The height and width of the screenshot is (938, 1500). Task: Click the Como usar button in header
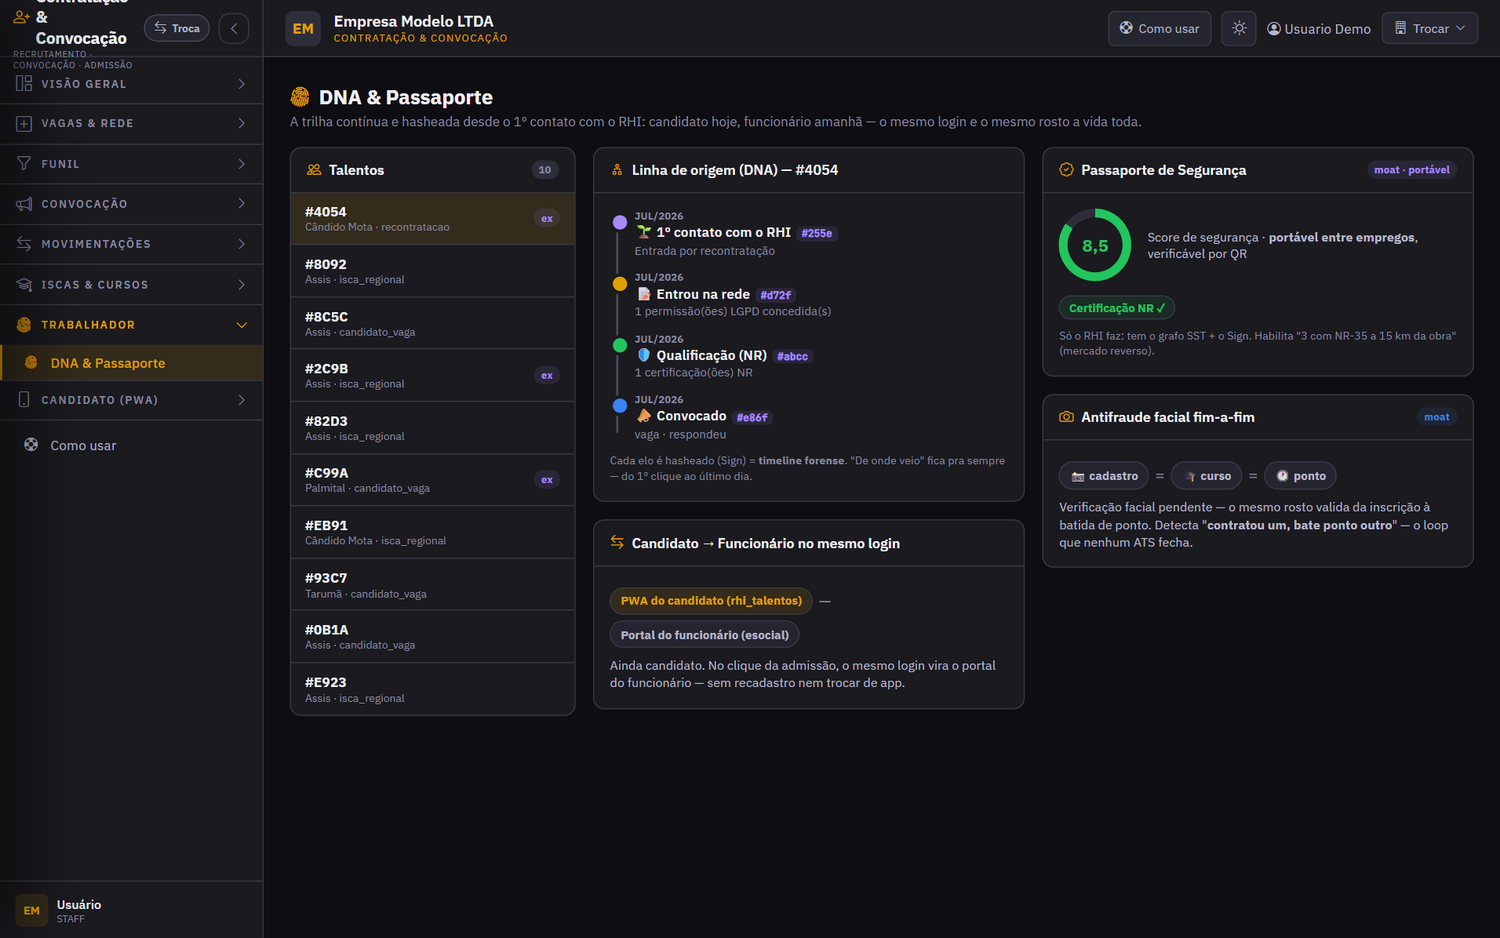[x=1159, y=28]
